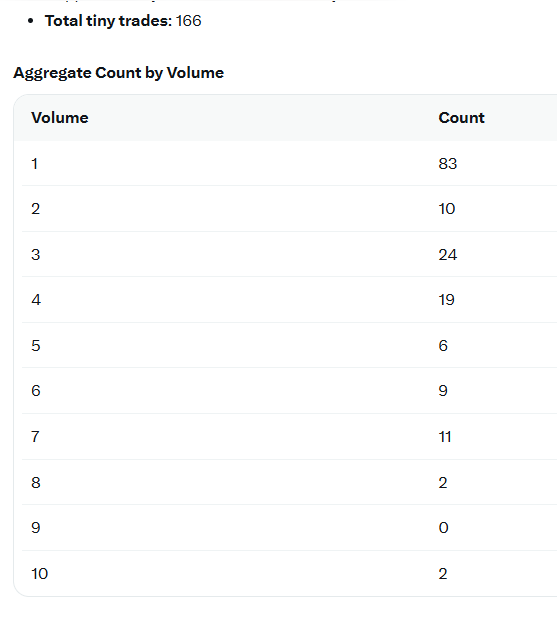This screenshot has width=557, height=623.
Task: Click the 'Aggregate Count by Volume' heading
Action: tap(118, 73)
